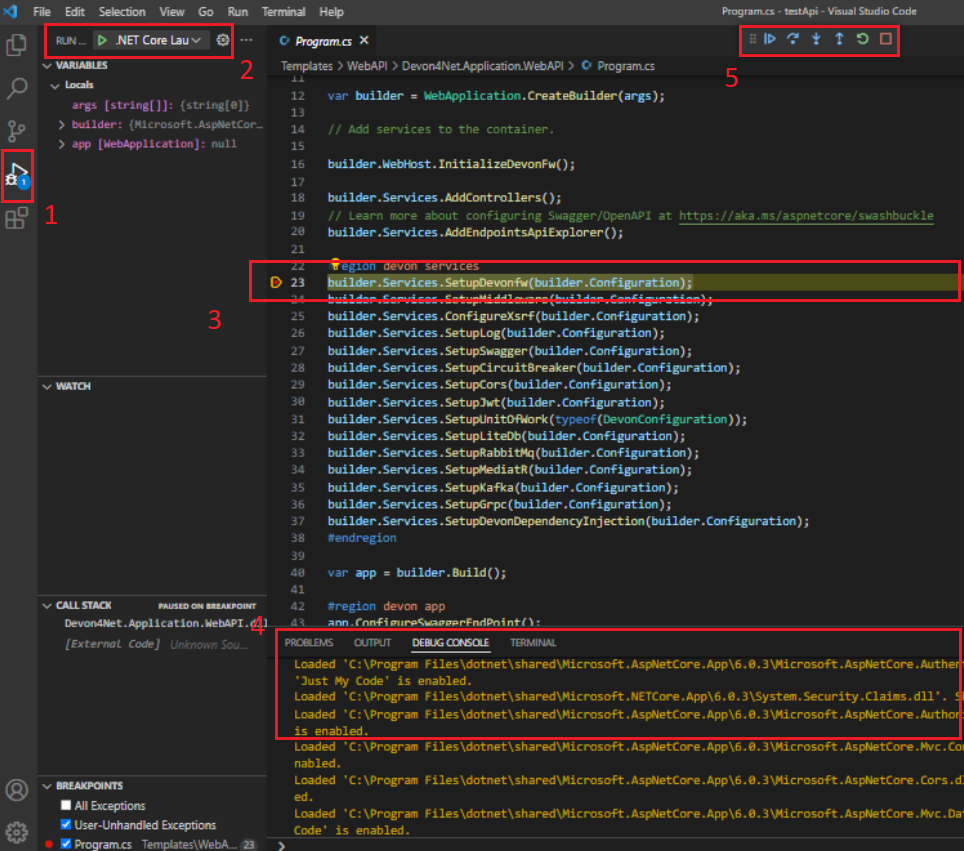
Task: Click Continue in debug toolbar
Action: [770, 39]
